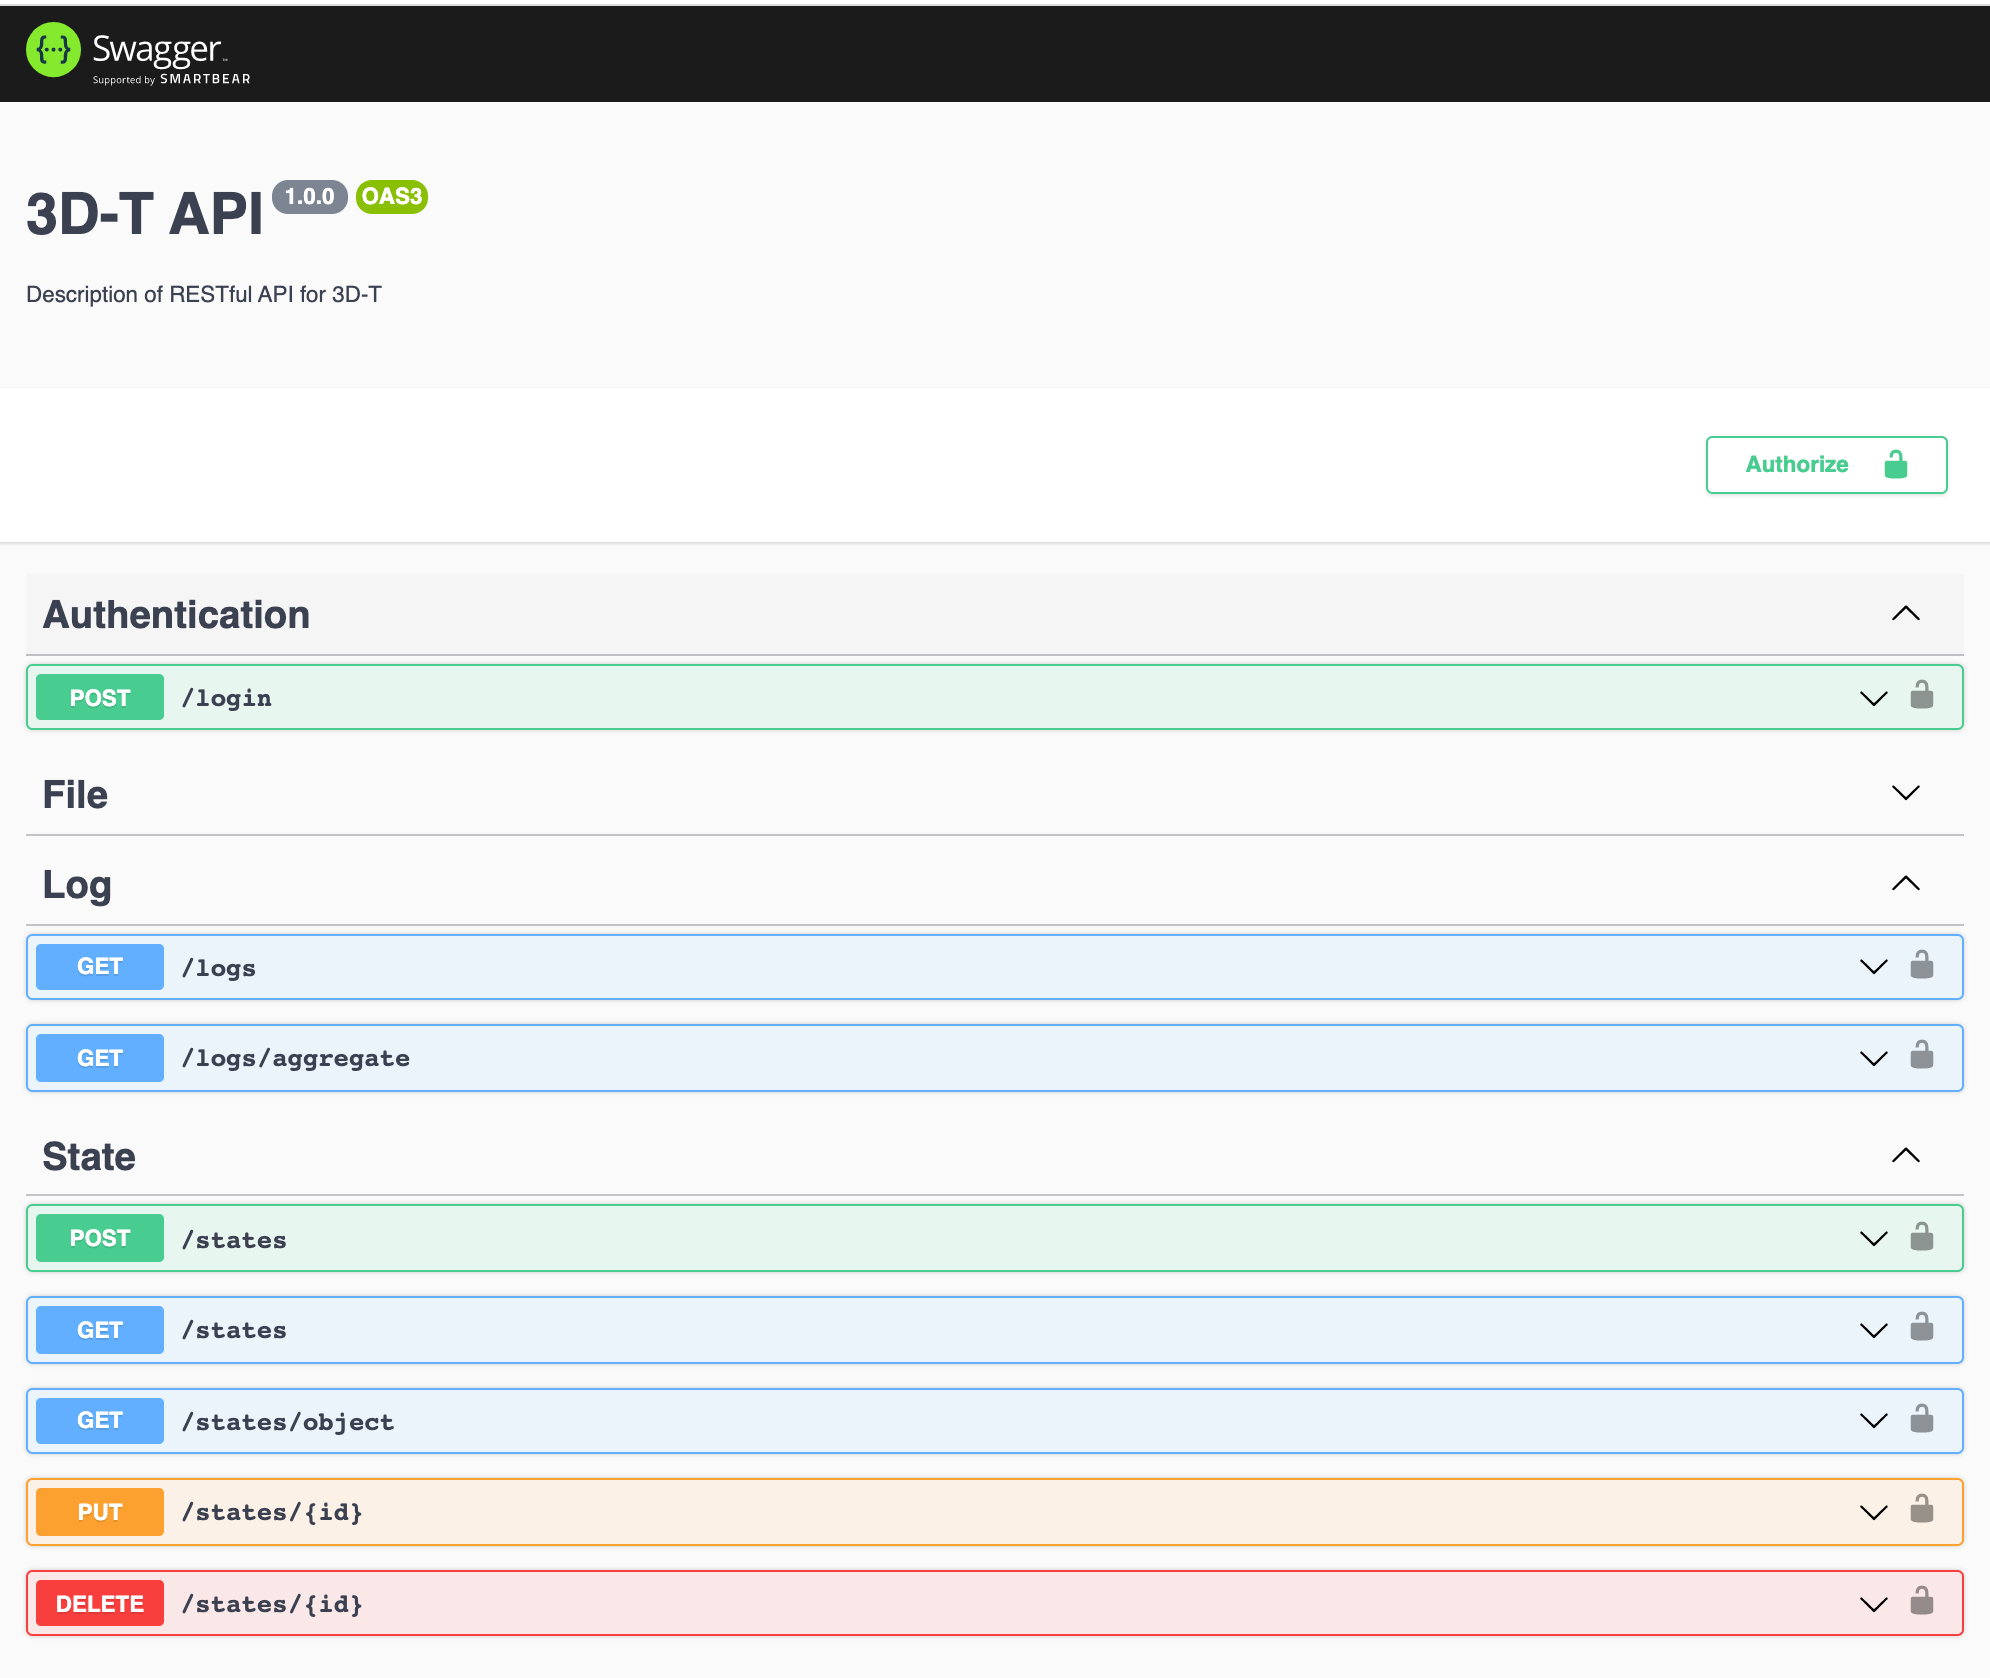Image resolution: width=1990 pixels, height=1678 pixels.
Task: Click the Swagger logo icon
Action: (53, 50)
